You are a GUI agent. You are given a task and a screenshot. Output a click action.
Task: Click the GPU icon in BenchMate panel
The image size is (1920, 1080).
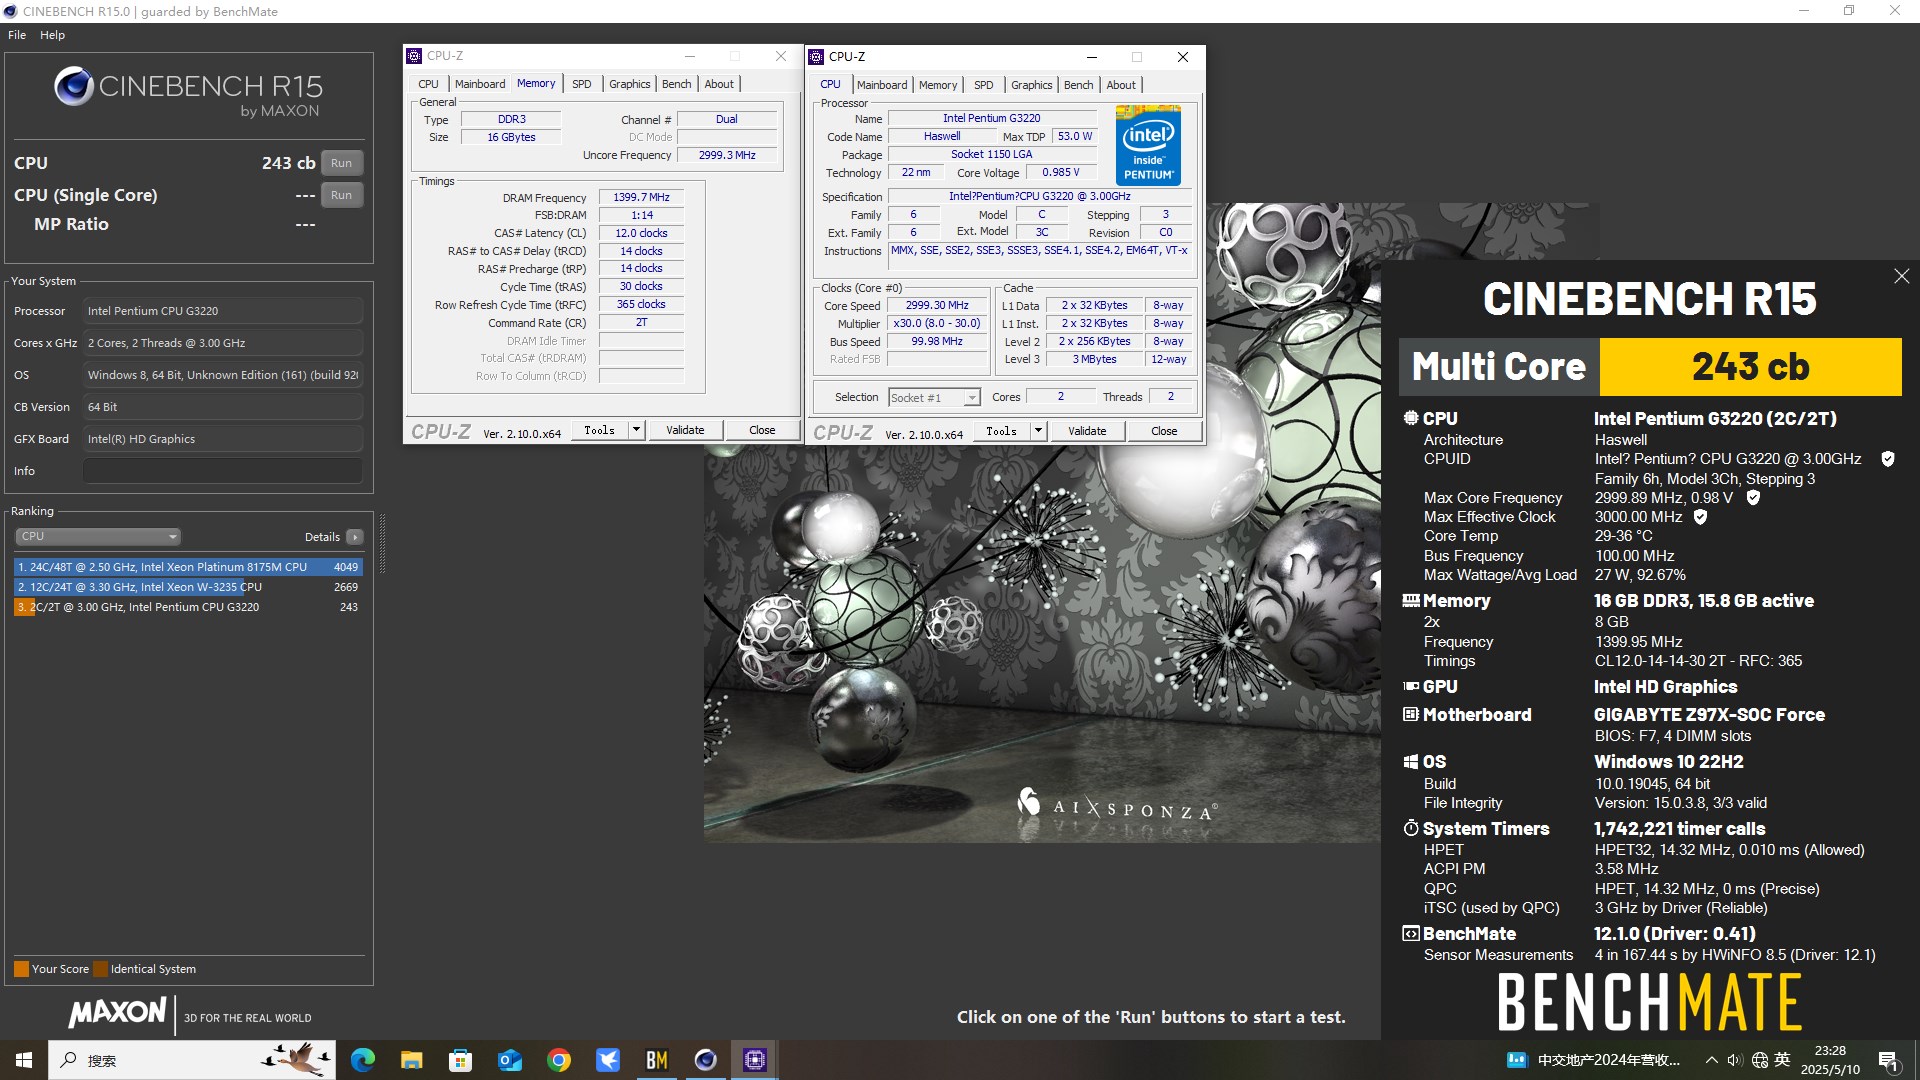tap(1410, 687)
